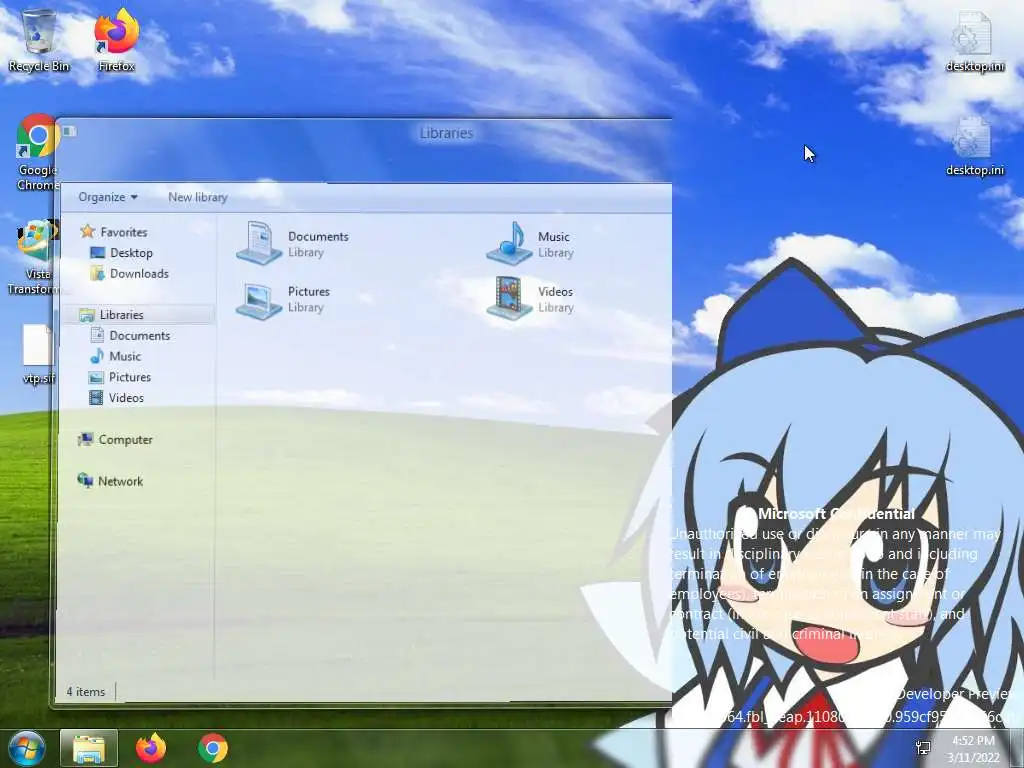This screenshot has height=768, width=1024.
Task: Click the New library button
Action: tap(198, 197)
